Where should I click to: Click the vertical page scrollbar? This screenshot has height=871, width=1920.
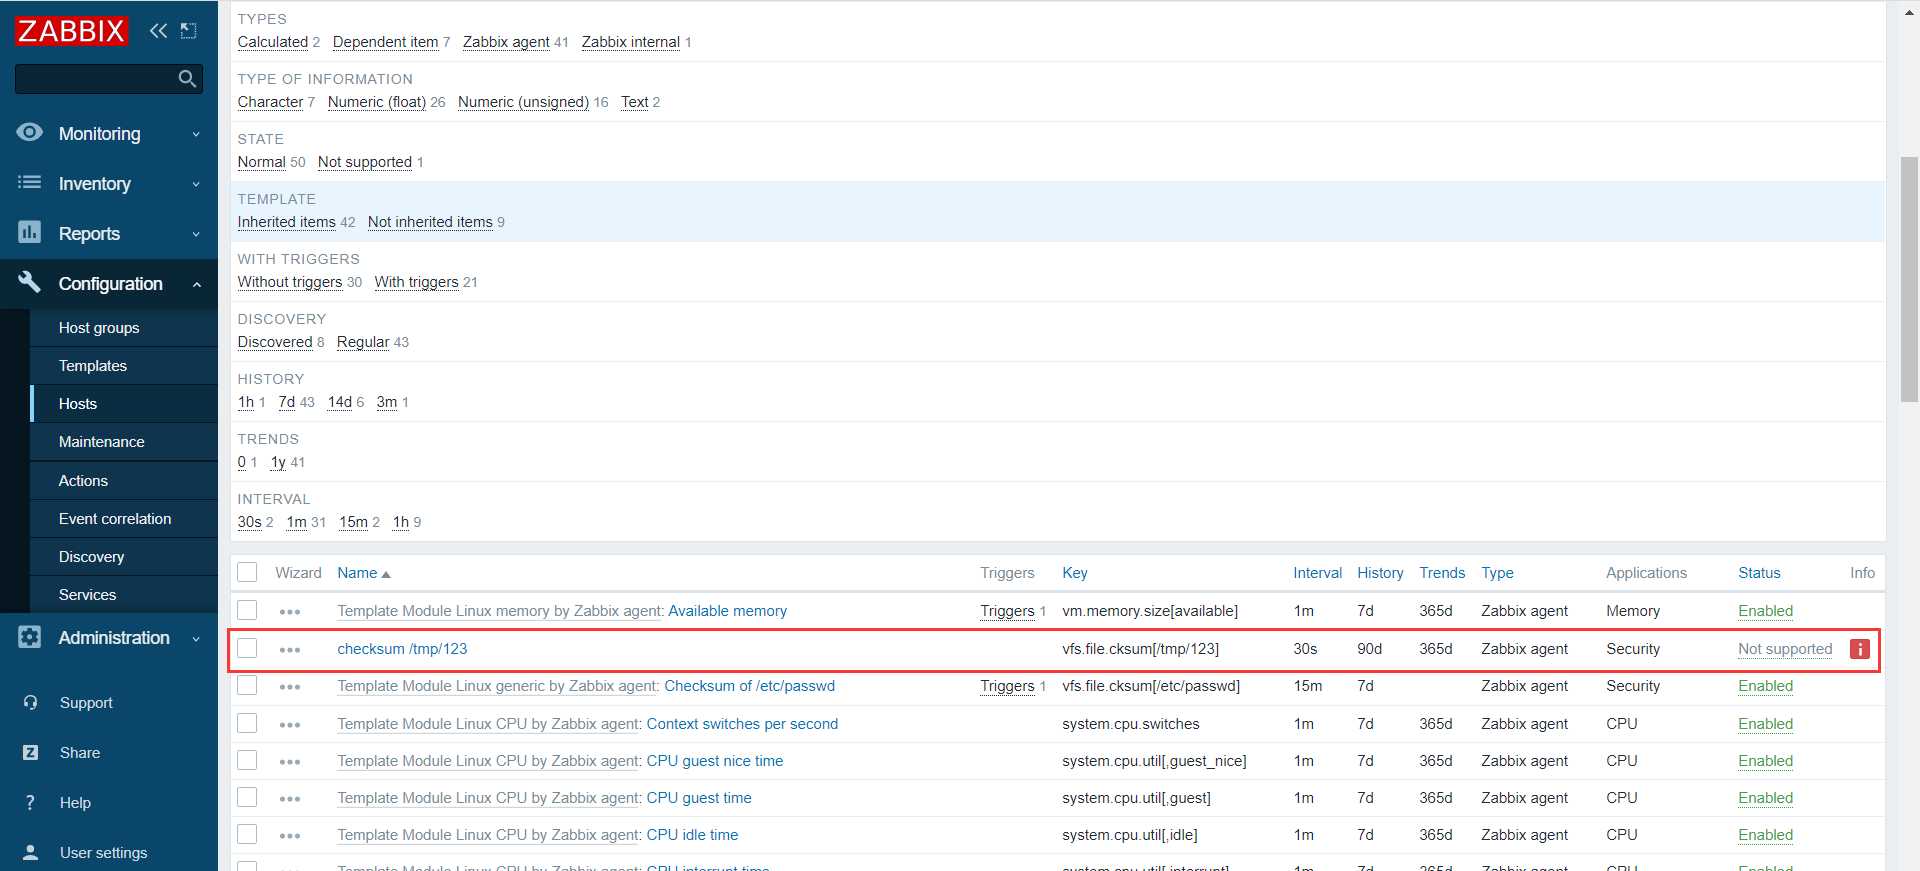[x=1909, y=280]
